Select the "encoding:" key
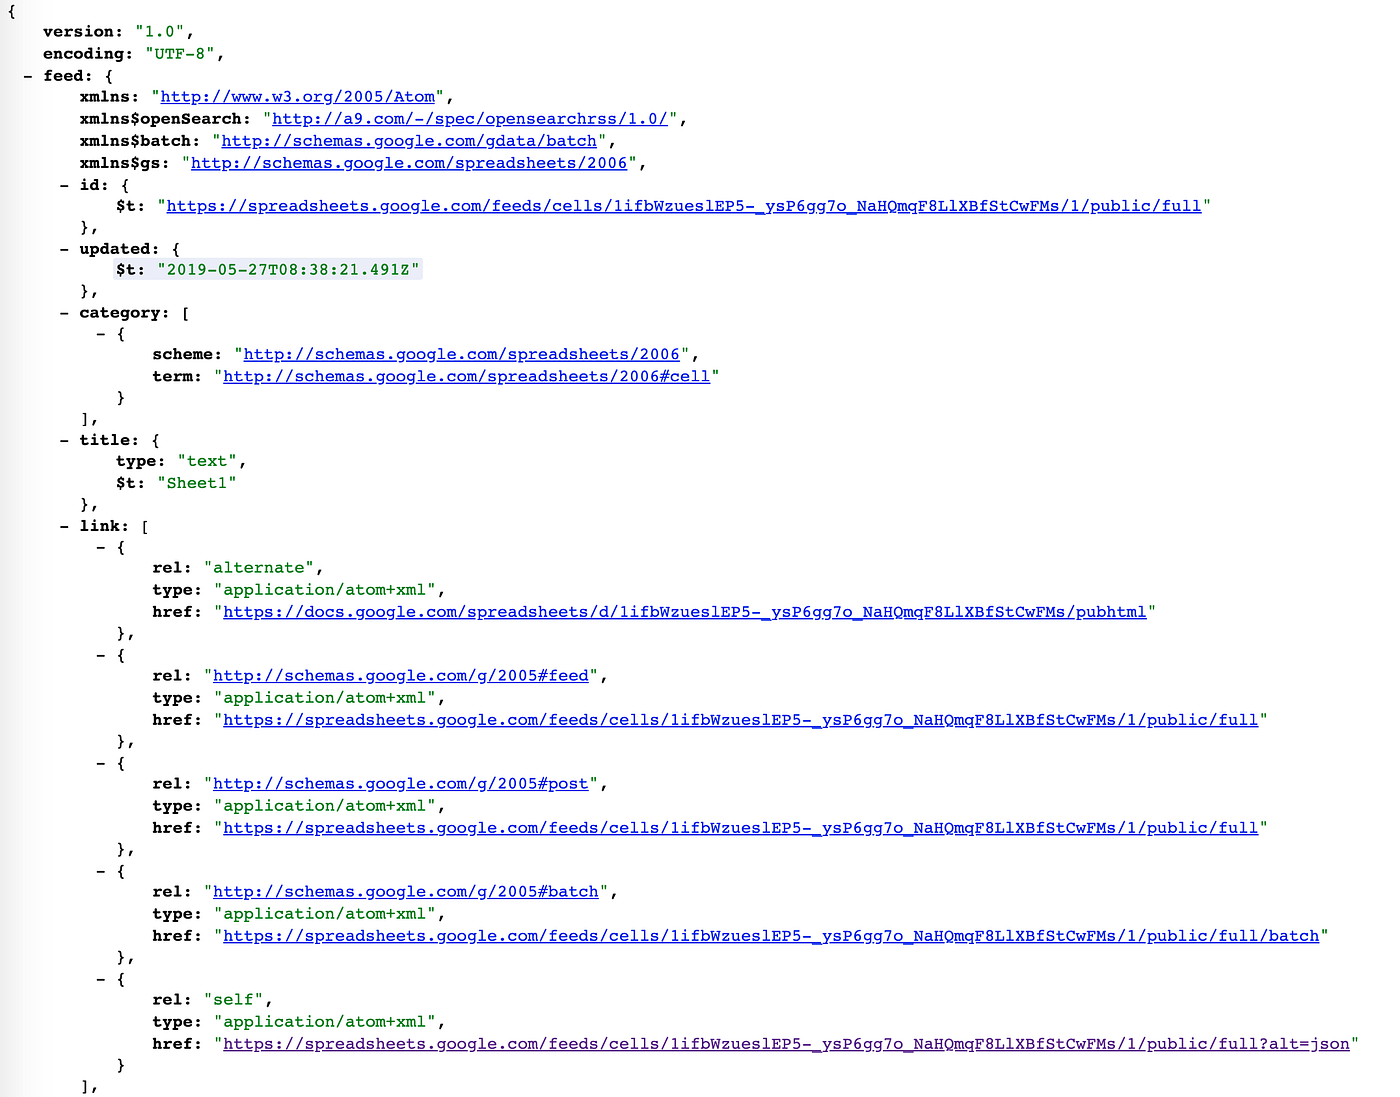 [x=88, y=54]
